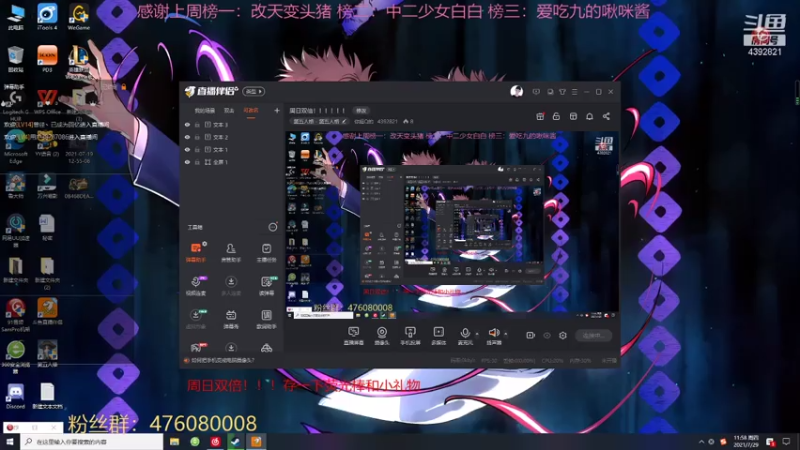800x450 pixels.
Task: Open the 歌词助手 lyrics assistant tool
Action: coord(266,319)
